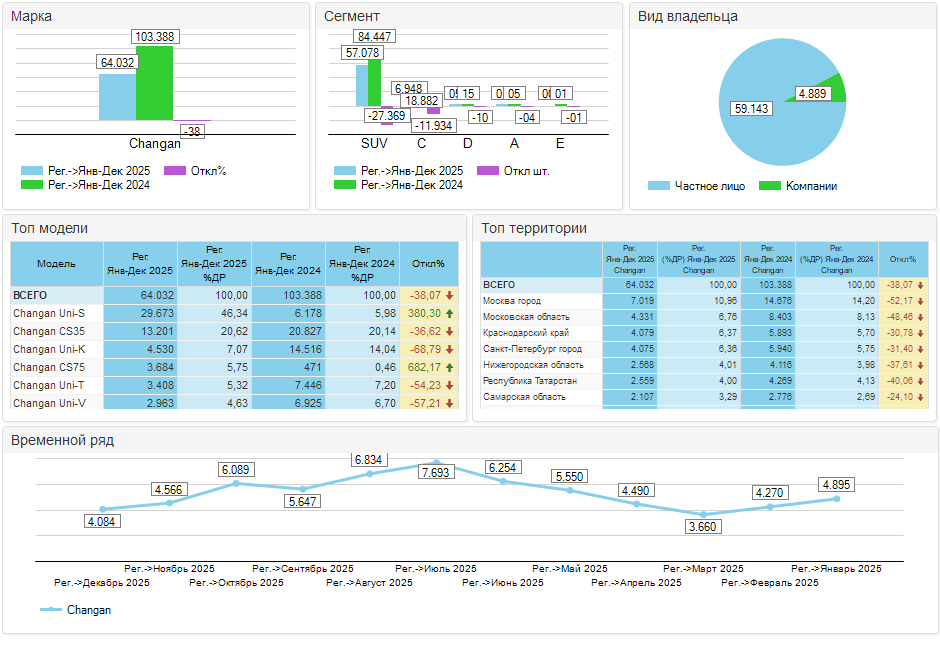
Task: Toggle Откл шт. legend in Сегмент chart
Action: click(x=513, y=171)
